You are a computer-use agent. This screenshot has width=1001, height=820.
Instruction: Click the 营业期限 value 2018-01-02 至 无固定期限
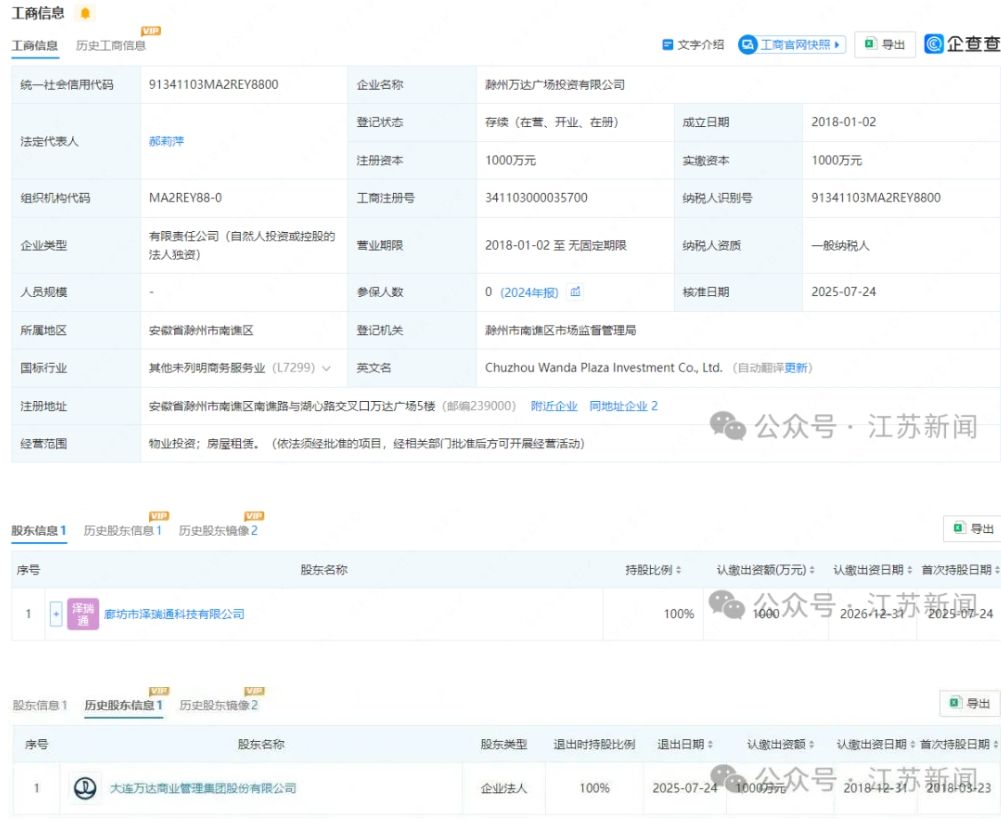pyautogui.click(x=555, y=245)
